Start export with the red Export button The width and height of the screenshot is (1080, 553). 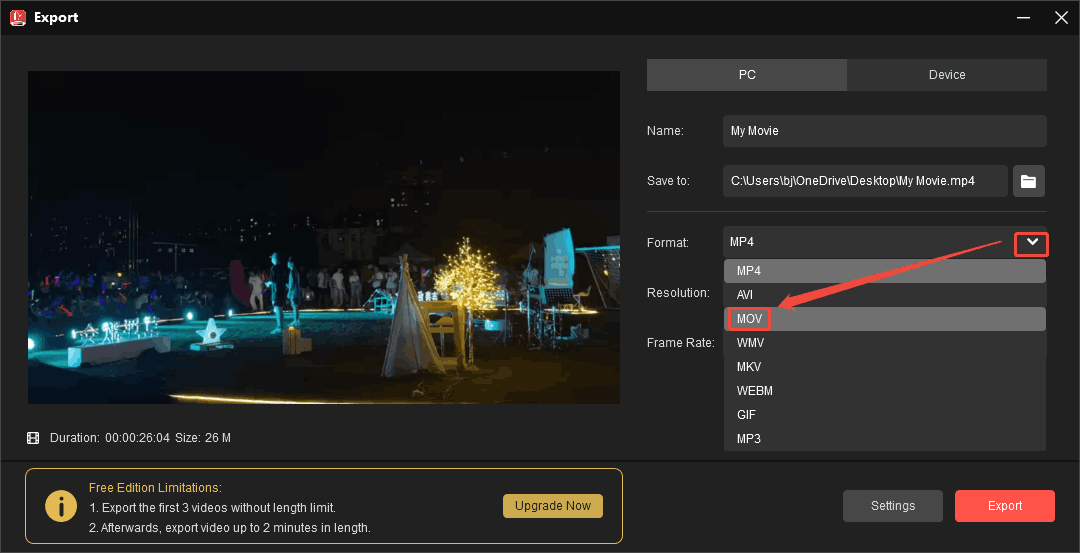pyautogui.click(x=1005, y=505)
